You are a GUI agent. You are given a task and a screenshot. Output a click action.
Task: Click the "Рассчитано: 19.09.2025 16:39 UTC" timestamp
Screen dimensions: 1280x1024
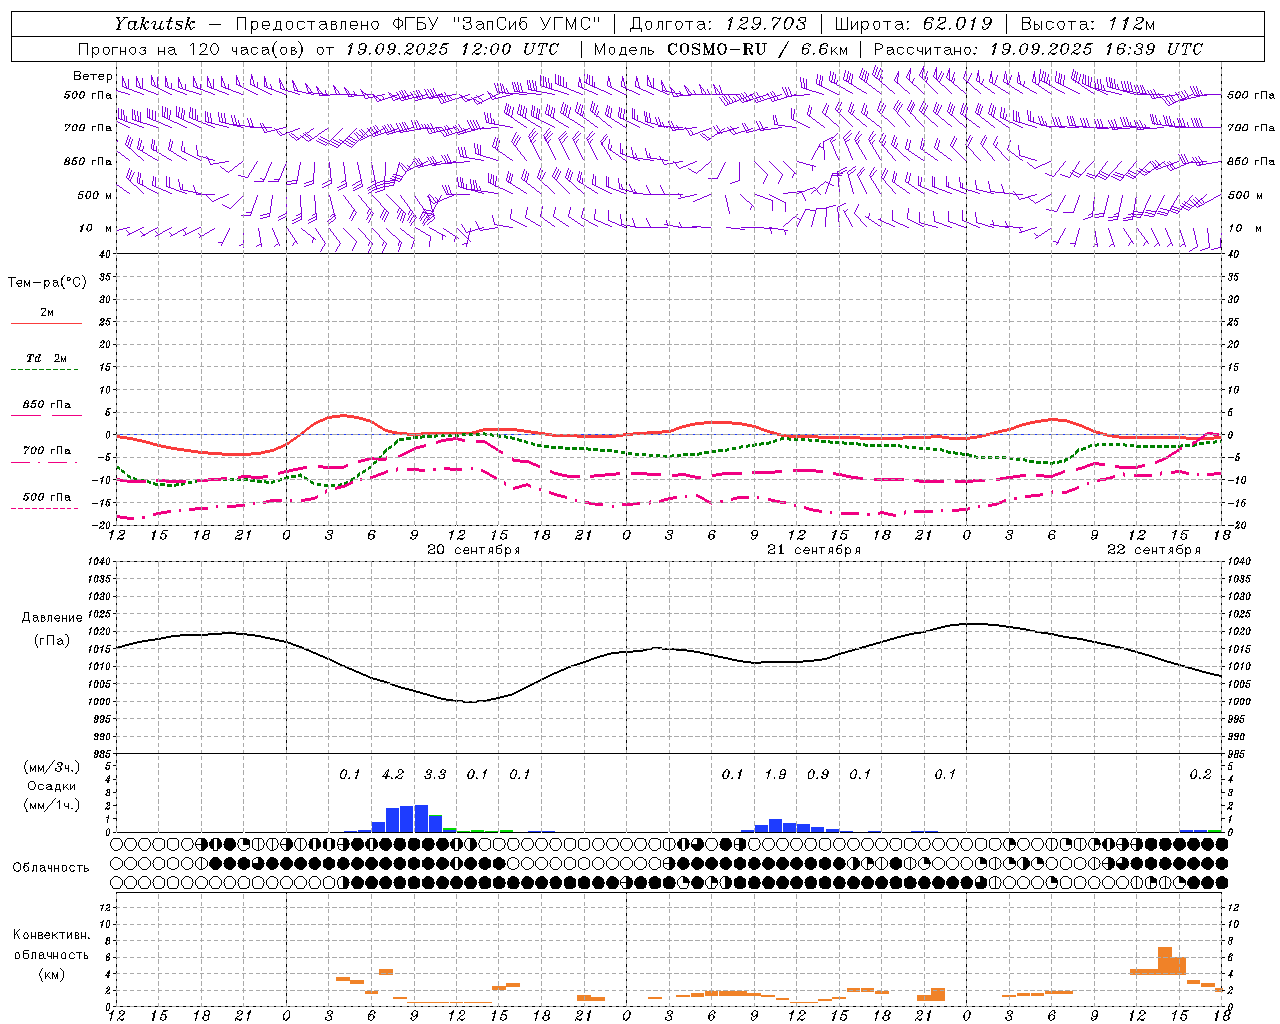tap(1038, 49)
